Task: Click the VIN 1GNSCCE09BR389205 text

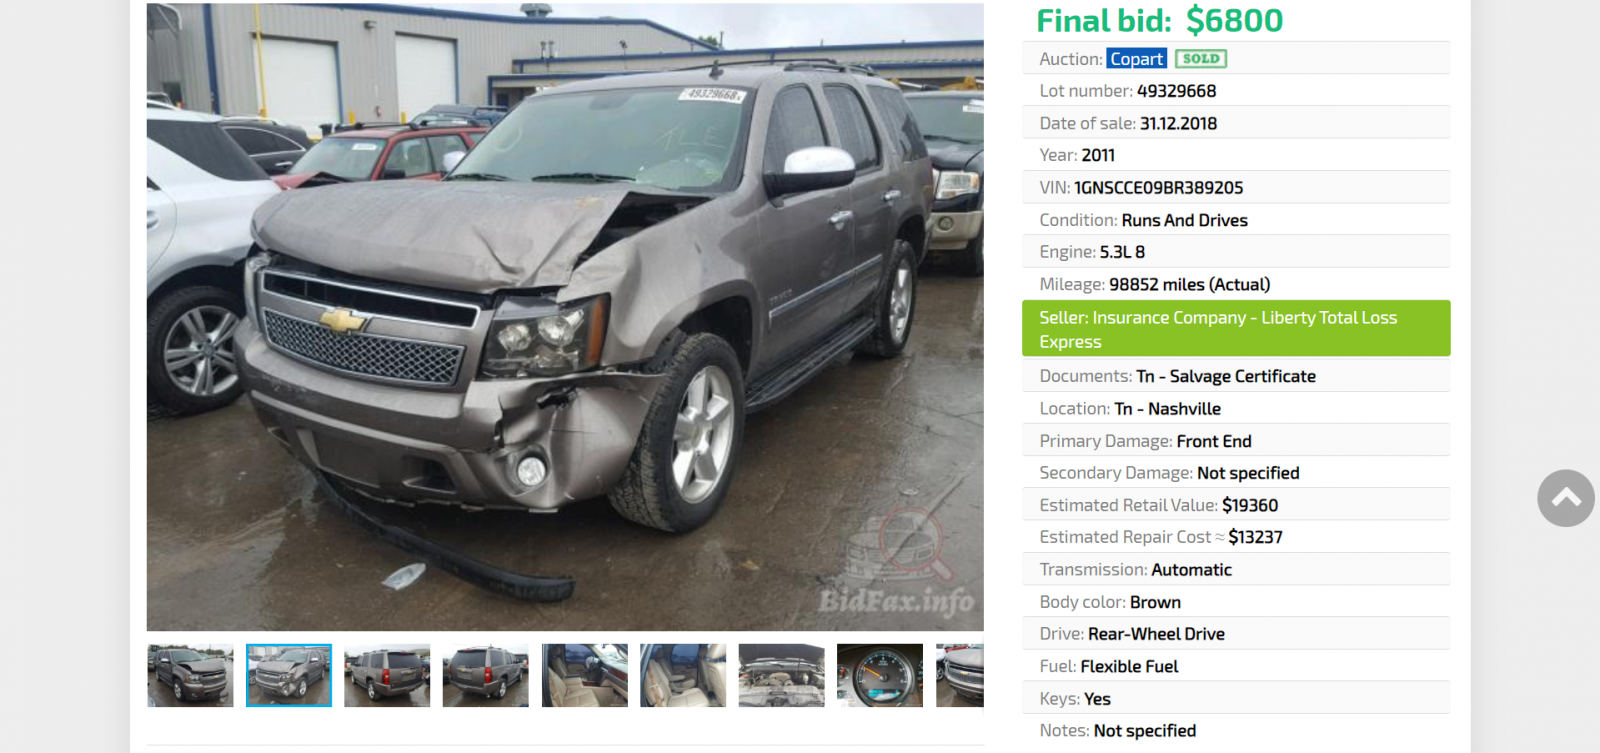Action: (1158, 188)
